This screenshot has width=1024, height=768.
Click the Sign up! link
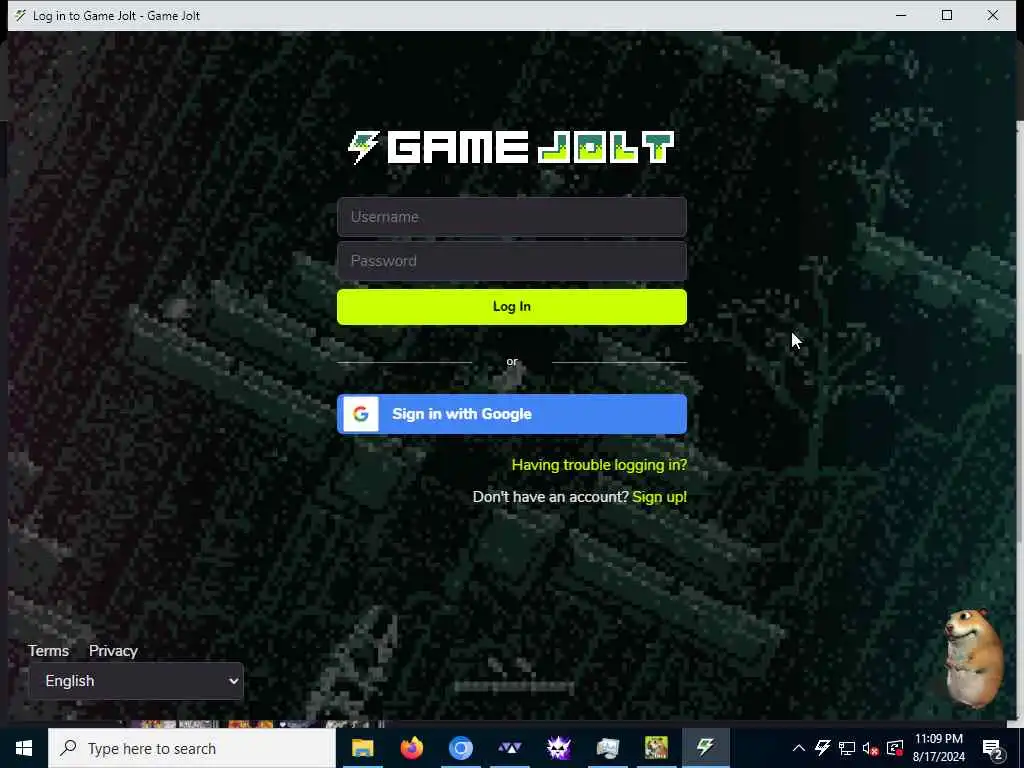(659, 497)
